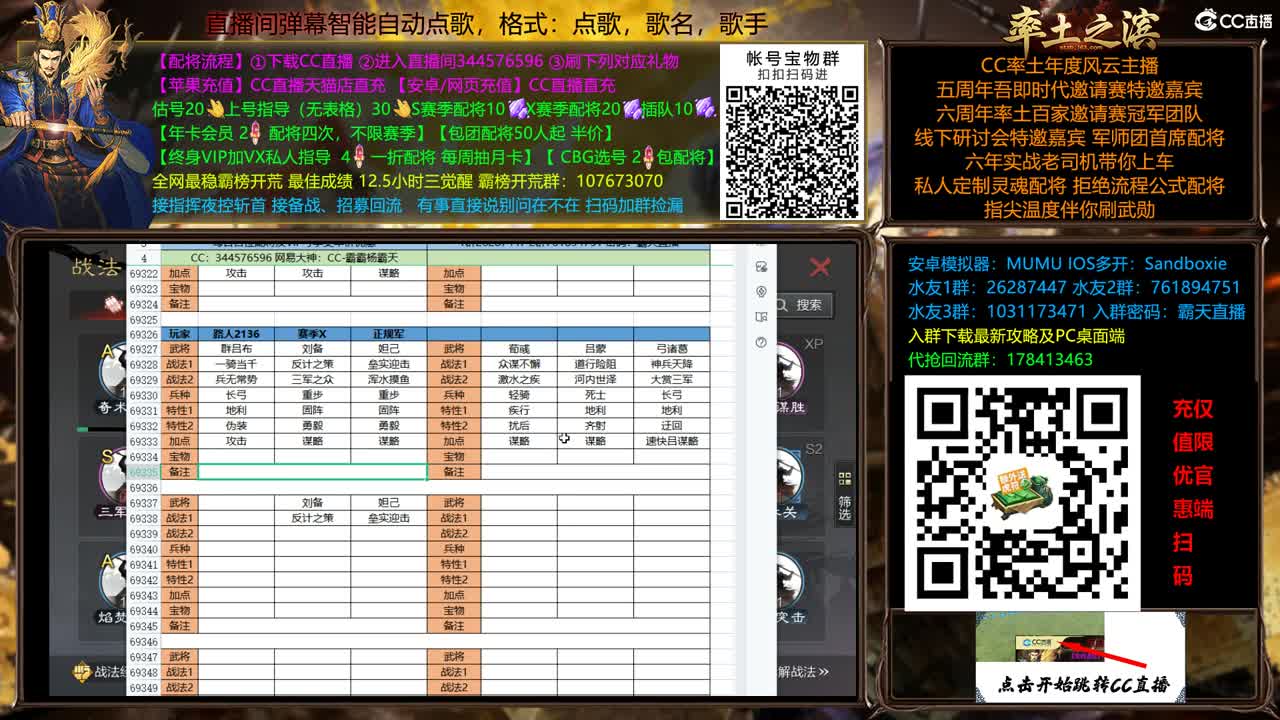Open the help question-mark icon in the sidebar

pyautogui.click(x=759, y=341)
